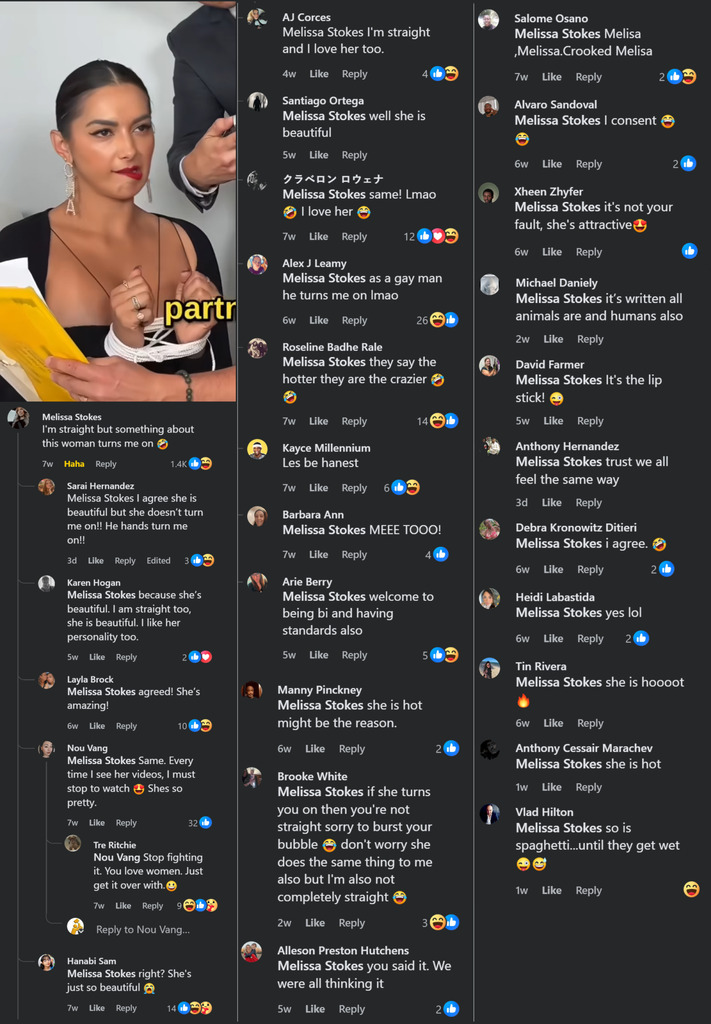This screenshot has width=711, height=1024.
Task: Open the video thumbnail of the woman
Action: (x=118, y=200)
